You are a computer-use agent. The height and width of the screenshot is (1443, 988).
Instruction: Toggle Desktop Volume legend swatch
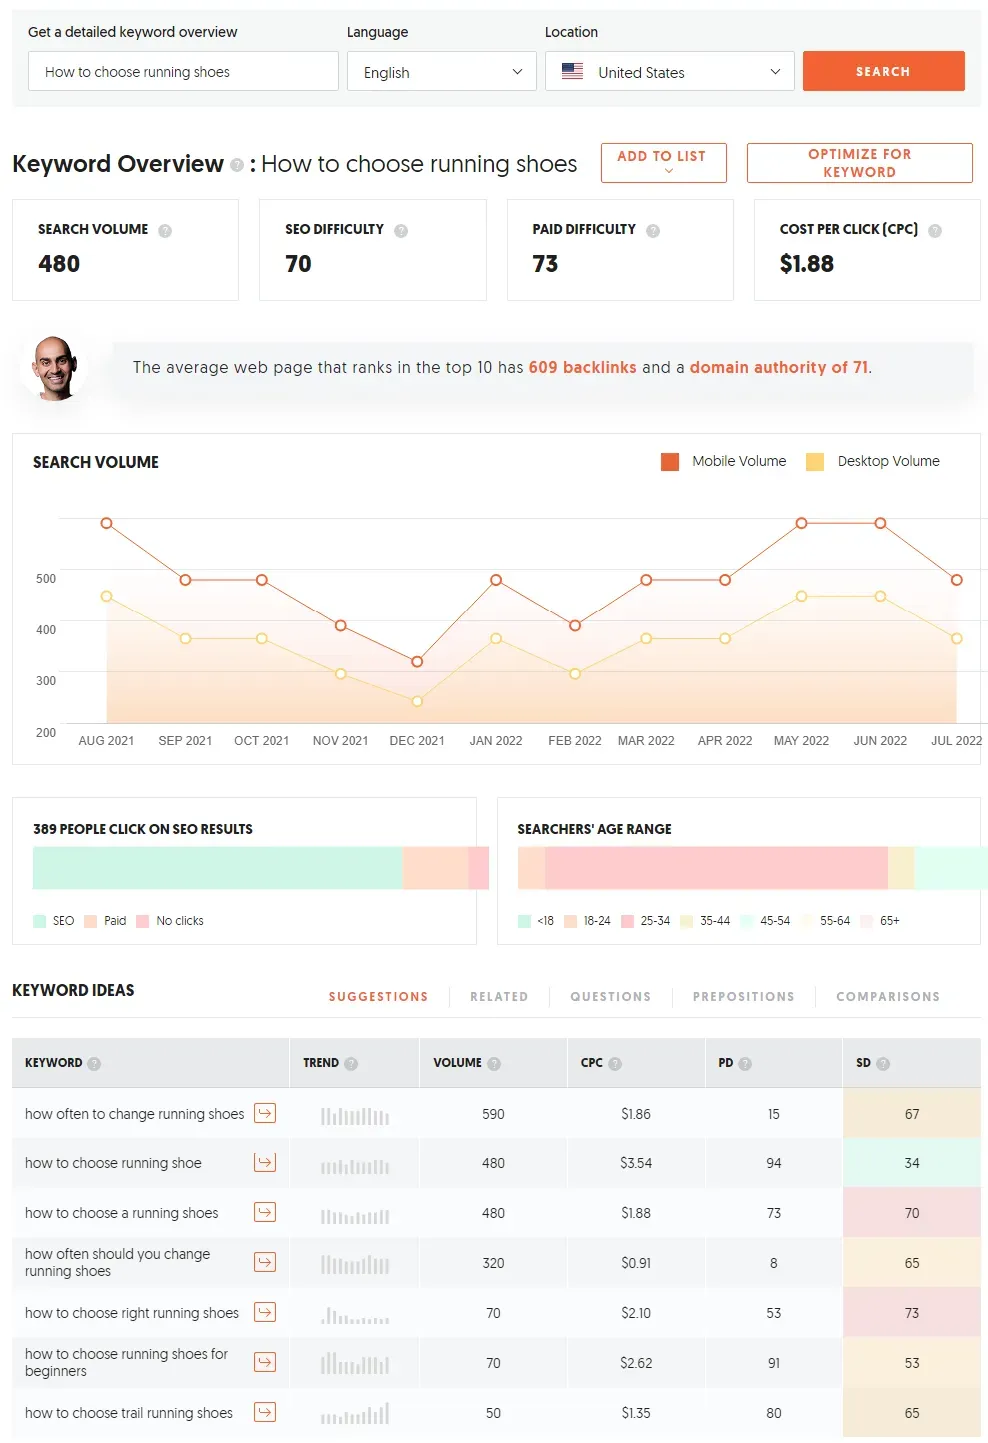point(815,462)
